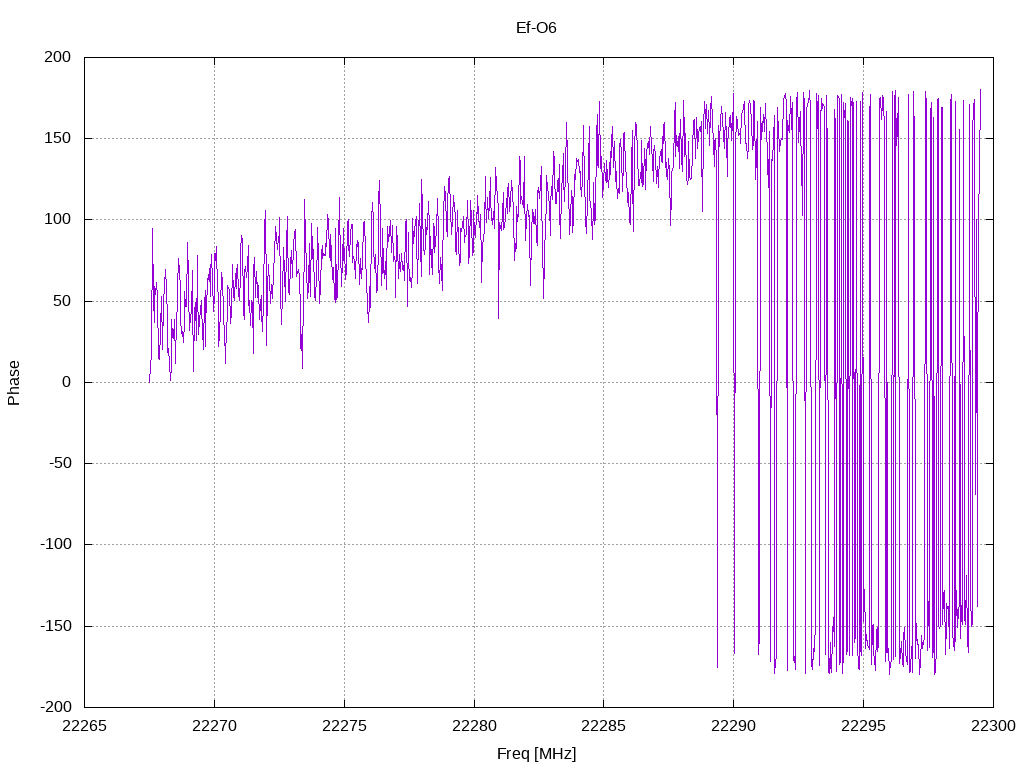The width and height of the screenshot is (1024, 768).
Task: Click the x-axis tick label '22285'
Action: (x=603, y=726)
